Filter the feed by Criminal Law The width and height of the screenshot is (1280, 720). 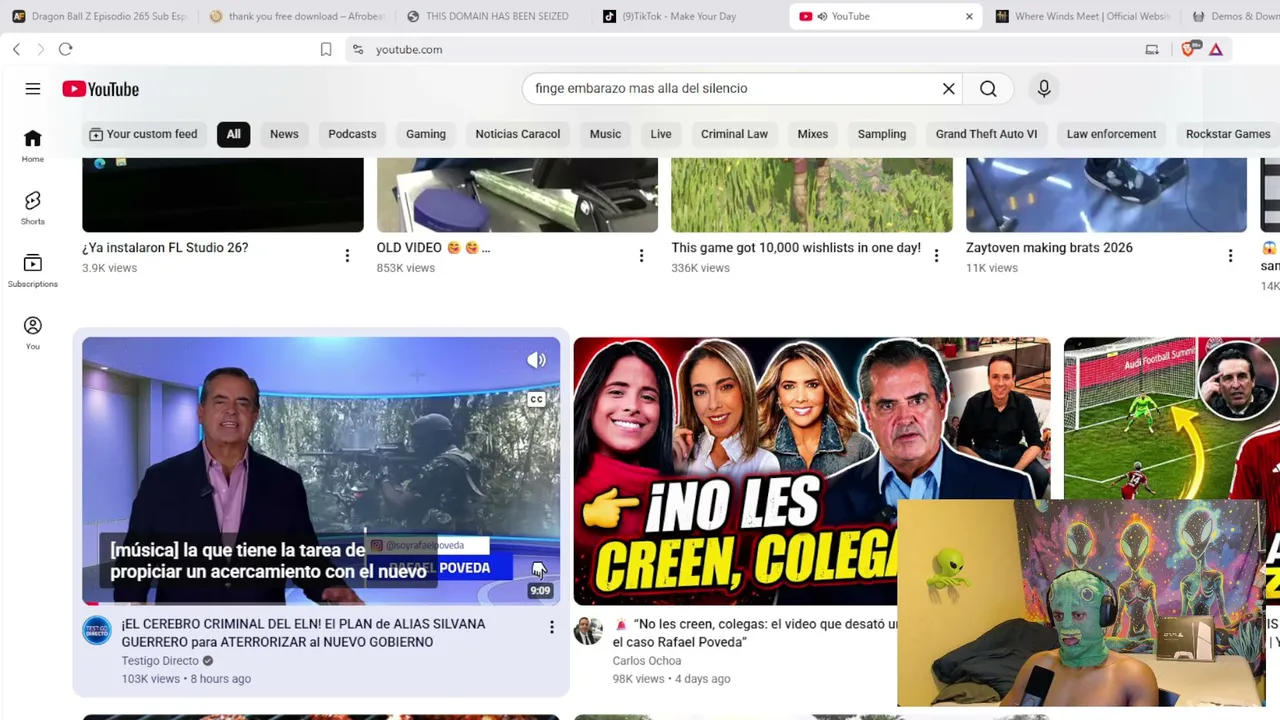click(734, 134)
